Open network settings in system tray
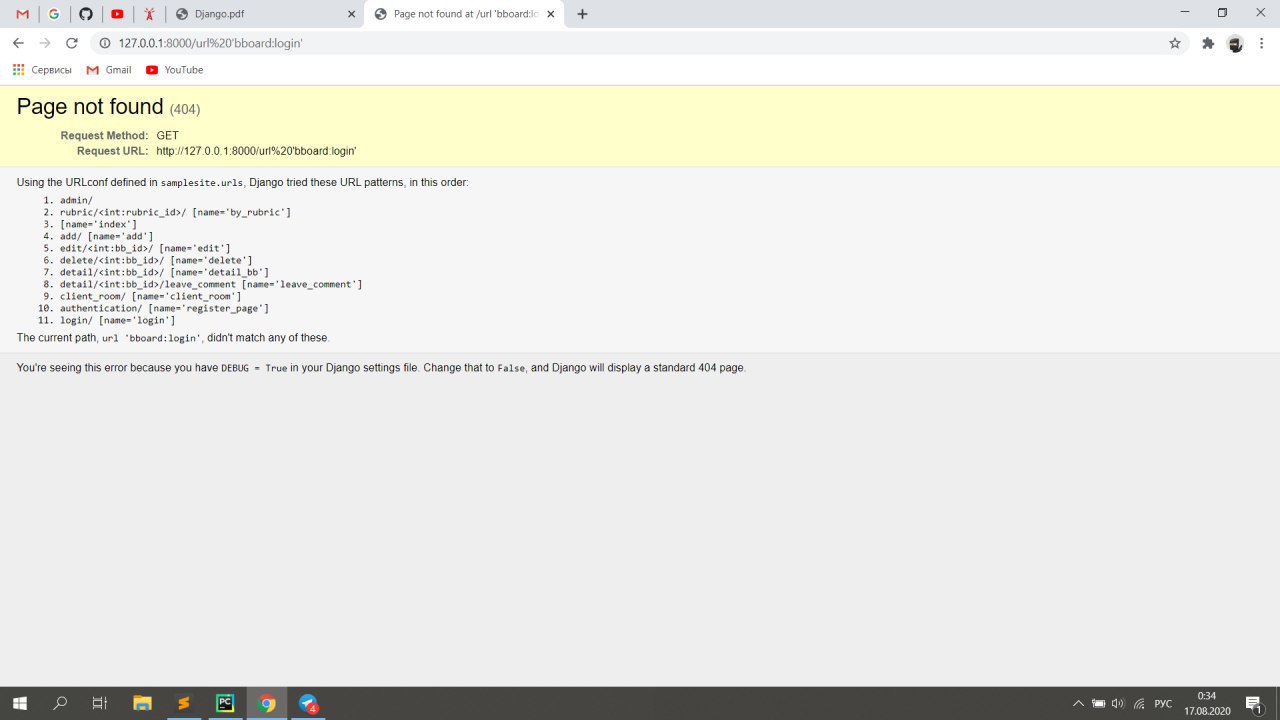The image size is (1280, 720). [x=1139, y=703]
